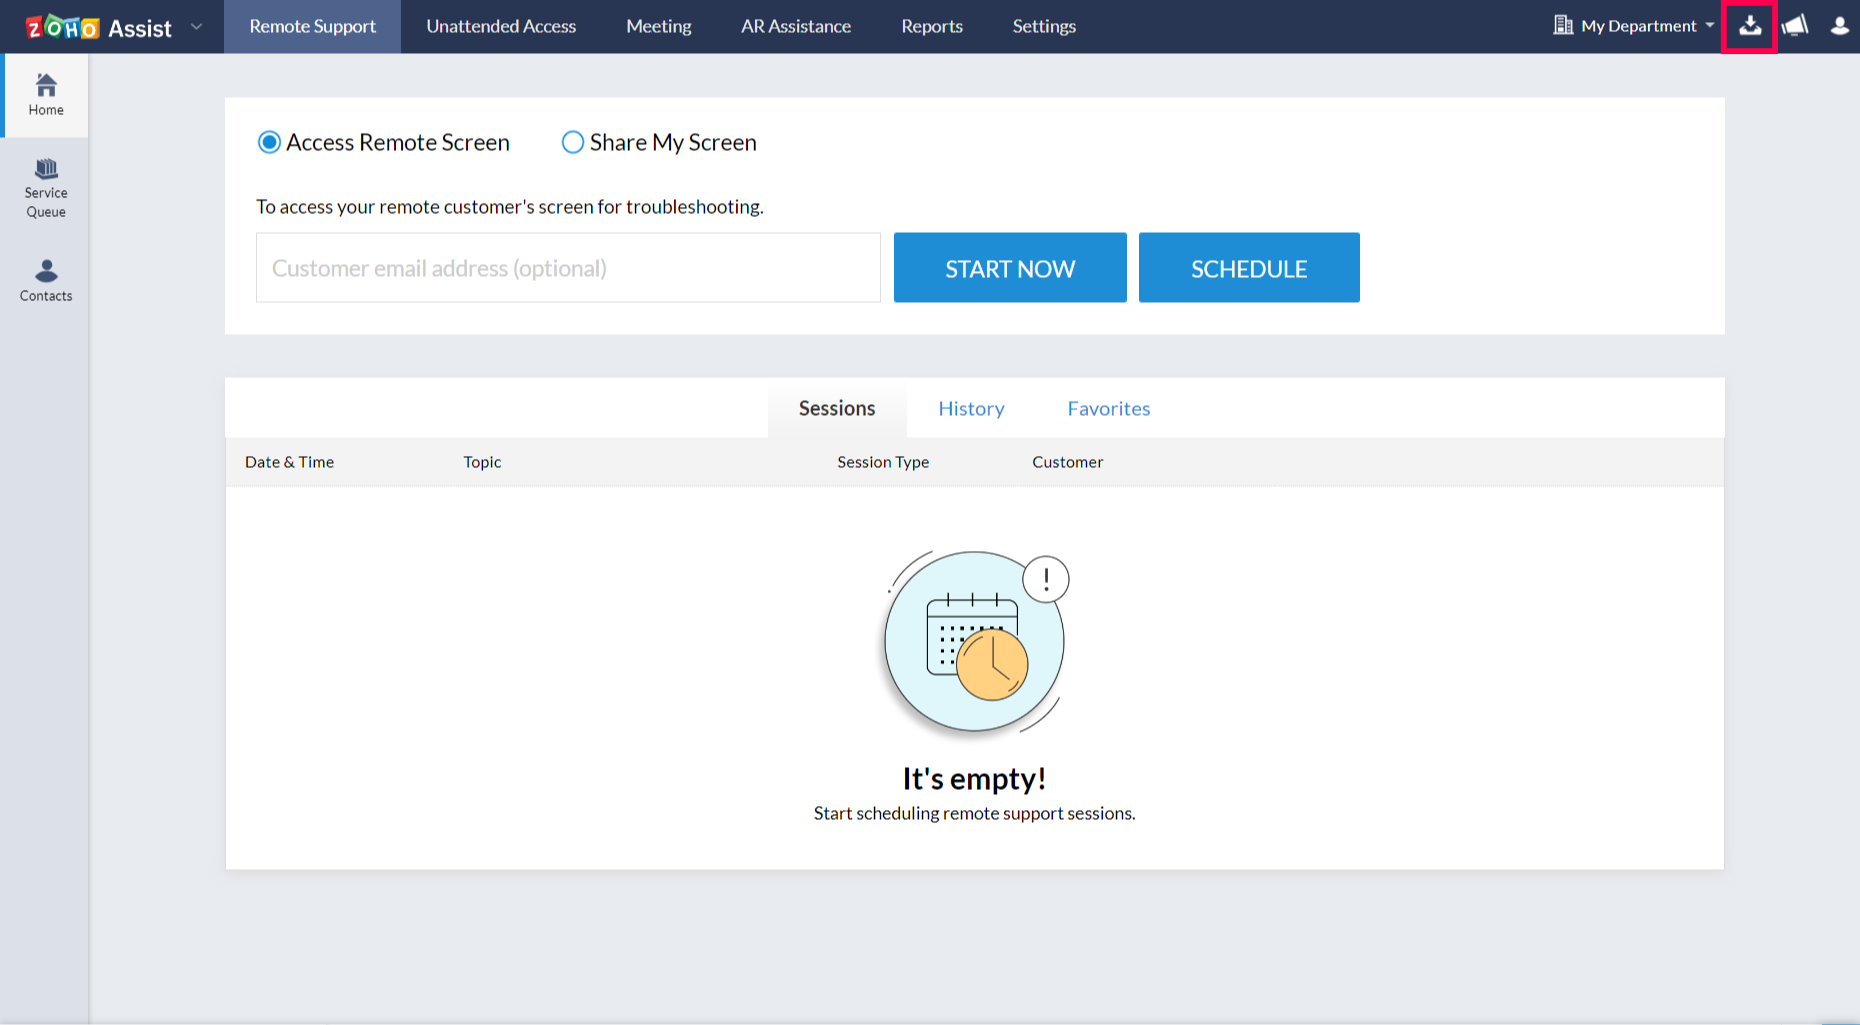Select the Access Remote Screen option
1860x1025 pixels.
(269, 142)
